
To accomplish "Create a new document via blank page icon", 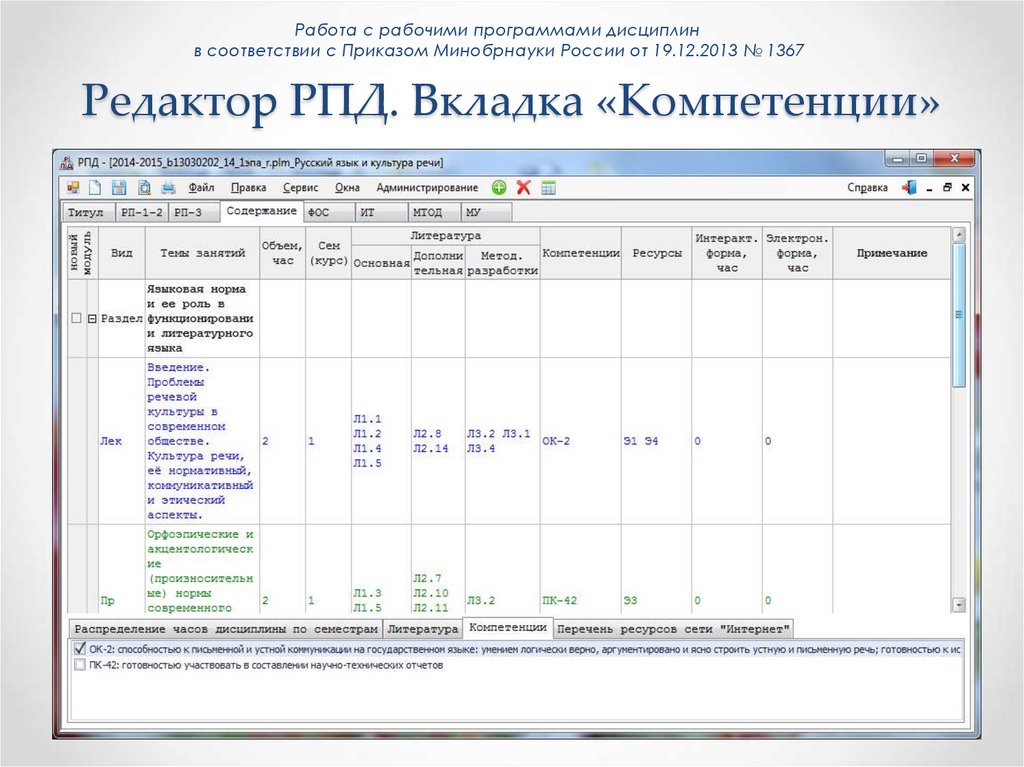I will pos(95,188).
